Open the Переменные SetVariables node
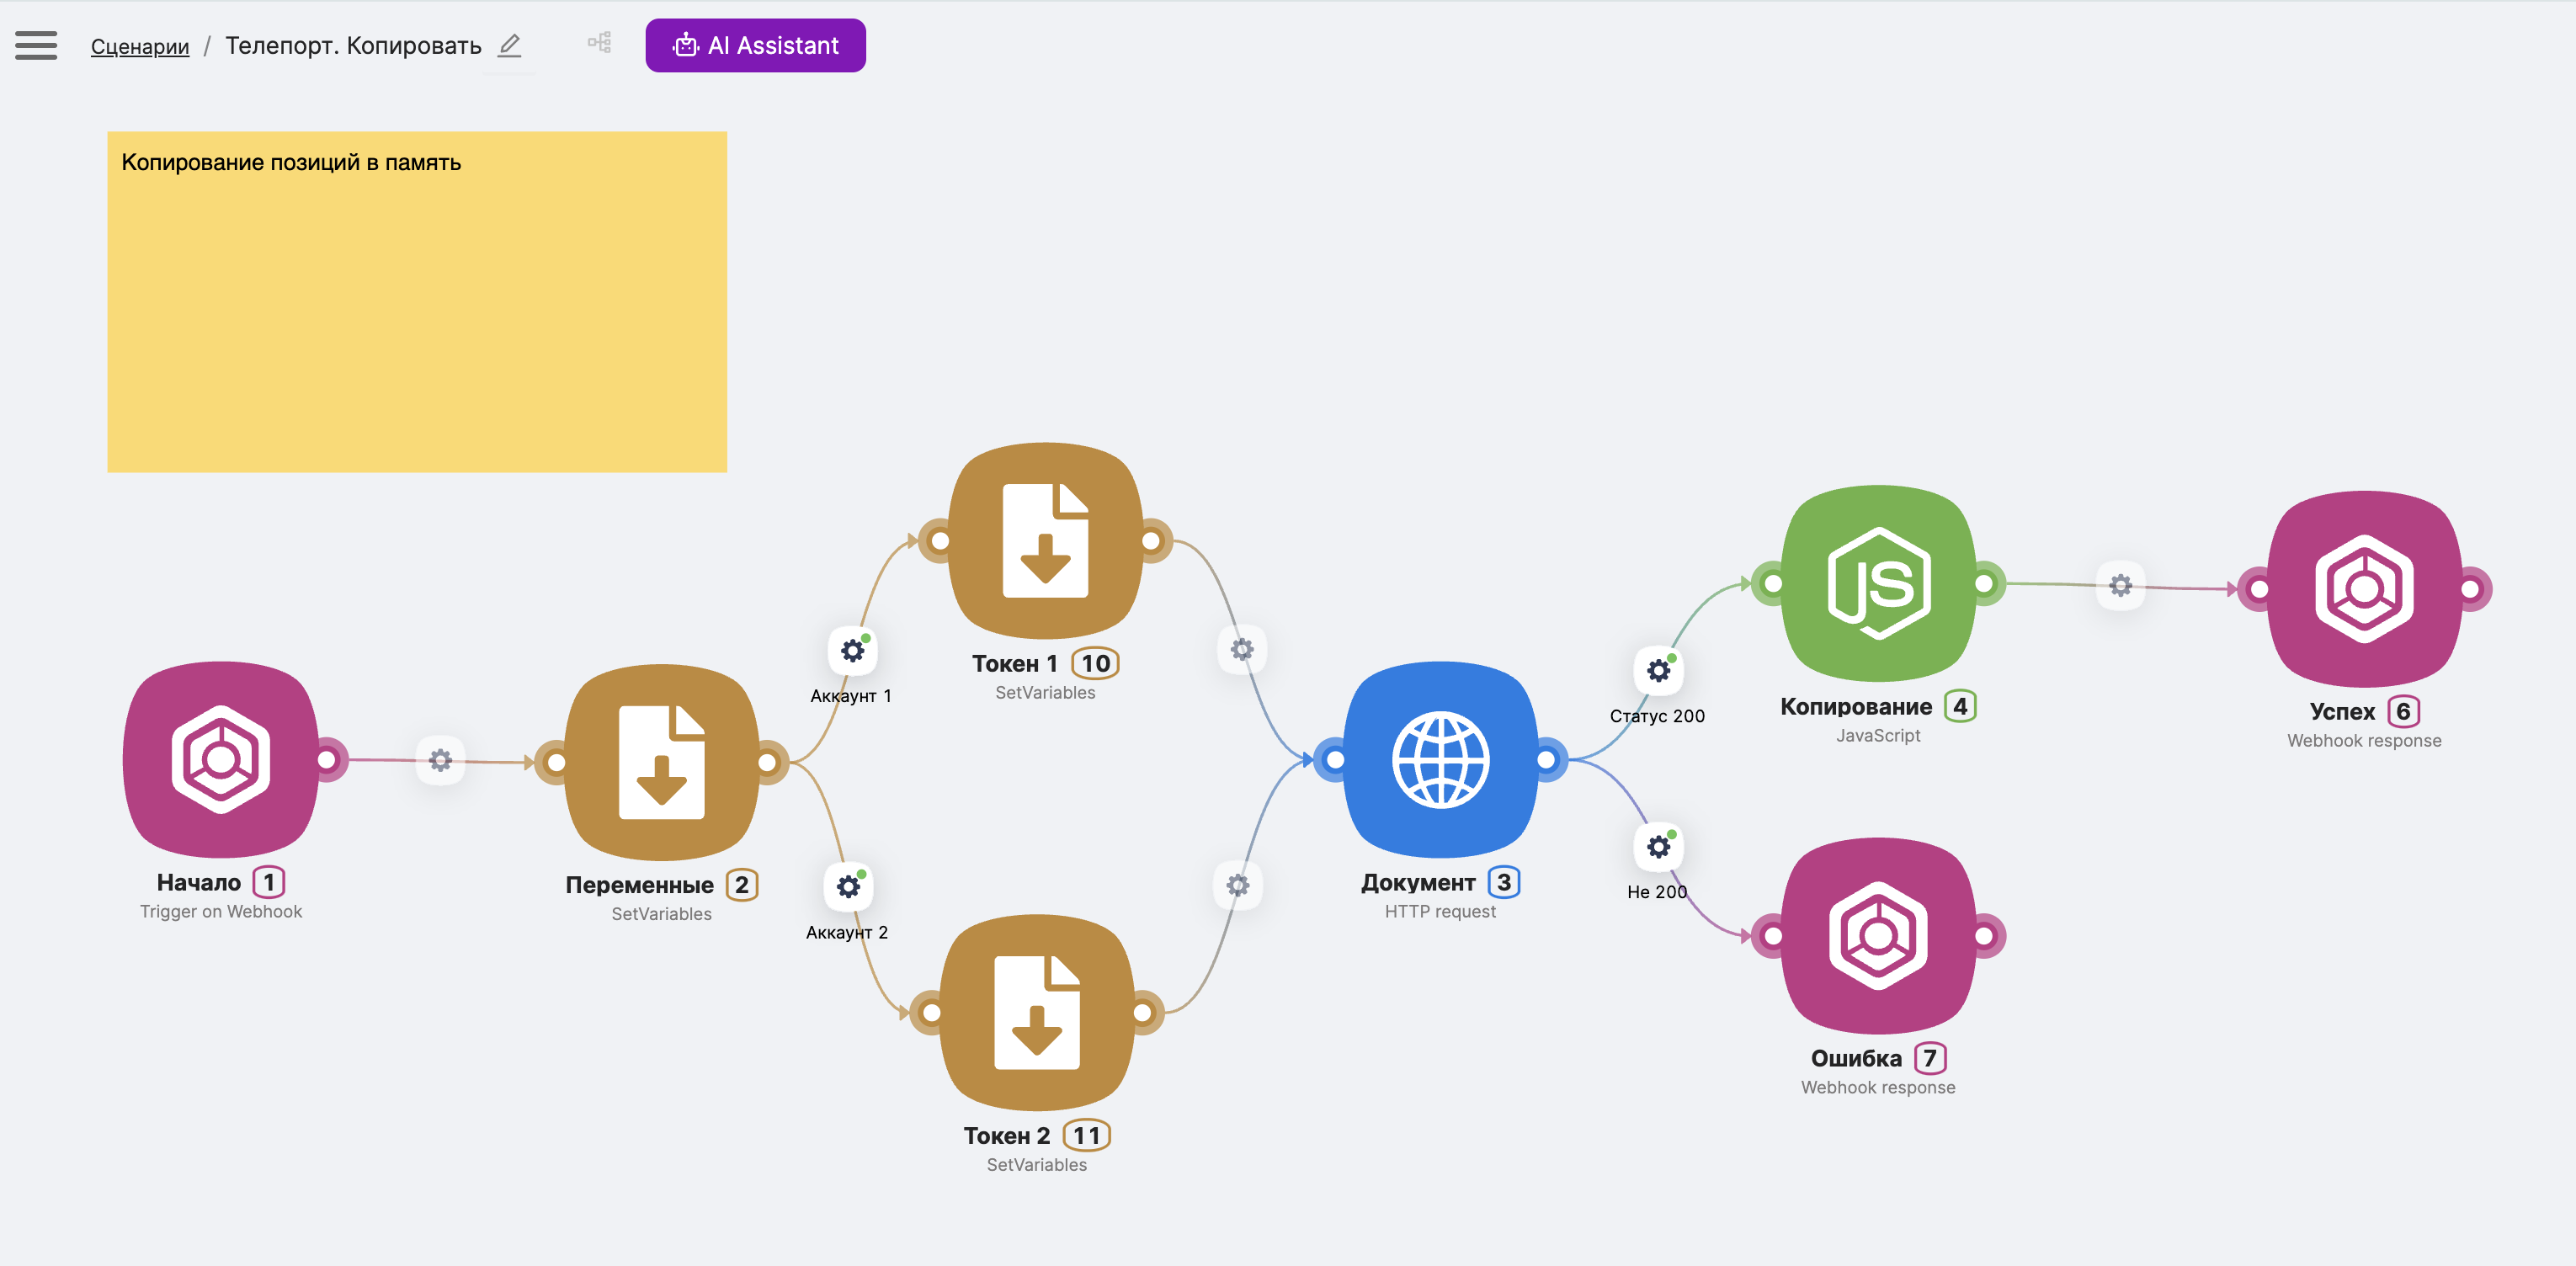Image resolution: width=2576 pixels, height=1266 pixels. pyautogui.click(x=661, y=762)
